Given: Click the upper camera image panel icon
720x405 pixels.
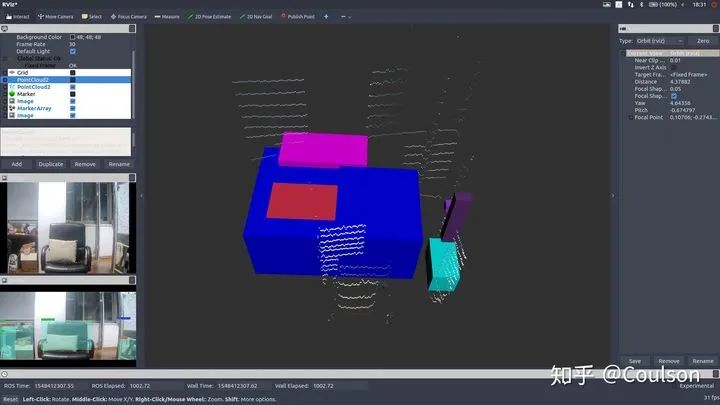Looking at the screenshot, I should tap(4, 178).
